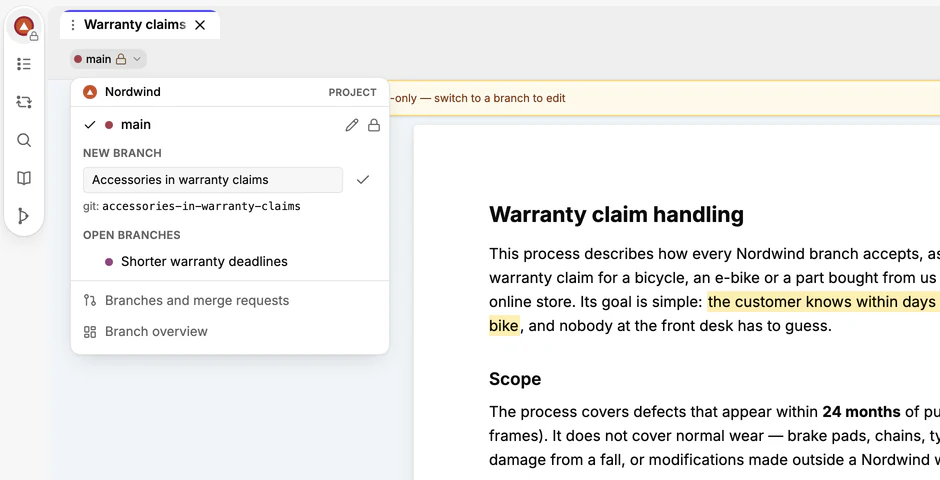The image size is (940, 480).
Task: Collapse the main branch selector dropdown
Action: pyautogui.click(x=108, y=59)
